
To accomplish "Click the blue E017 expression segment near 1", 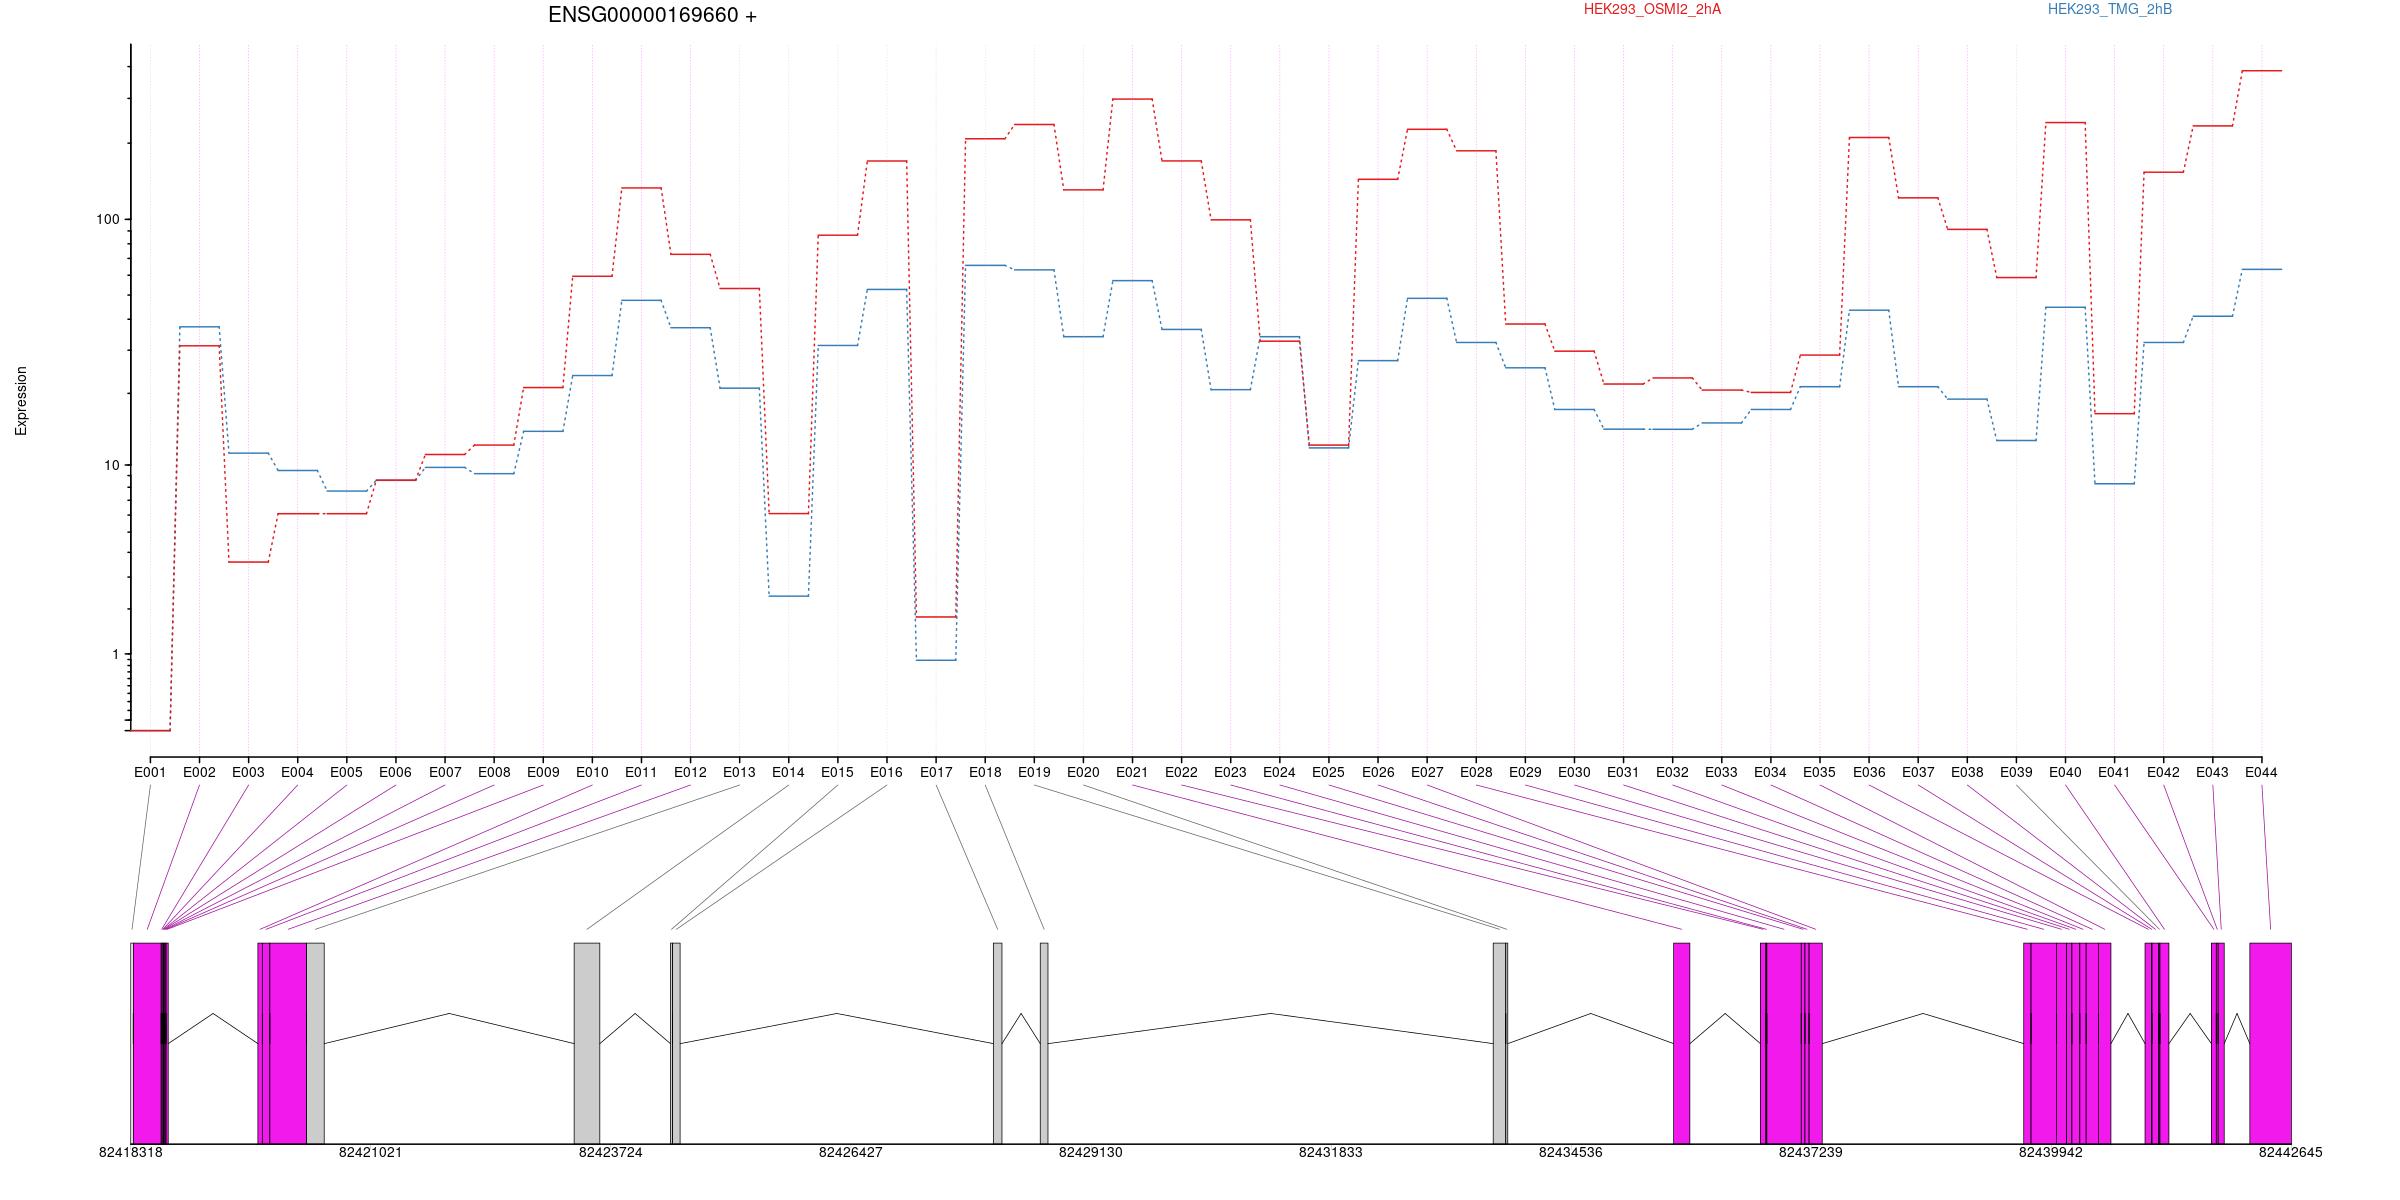I will click(936, 660).
